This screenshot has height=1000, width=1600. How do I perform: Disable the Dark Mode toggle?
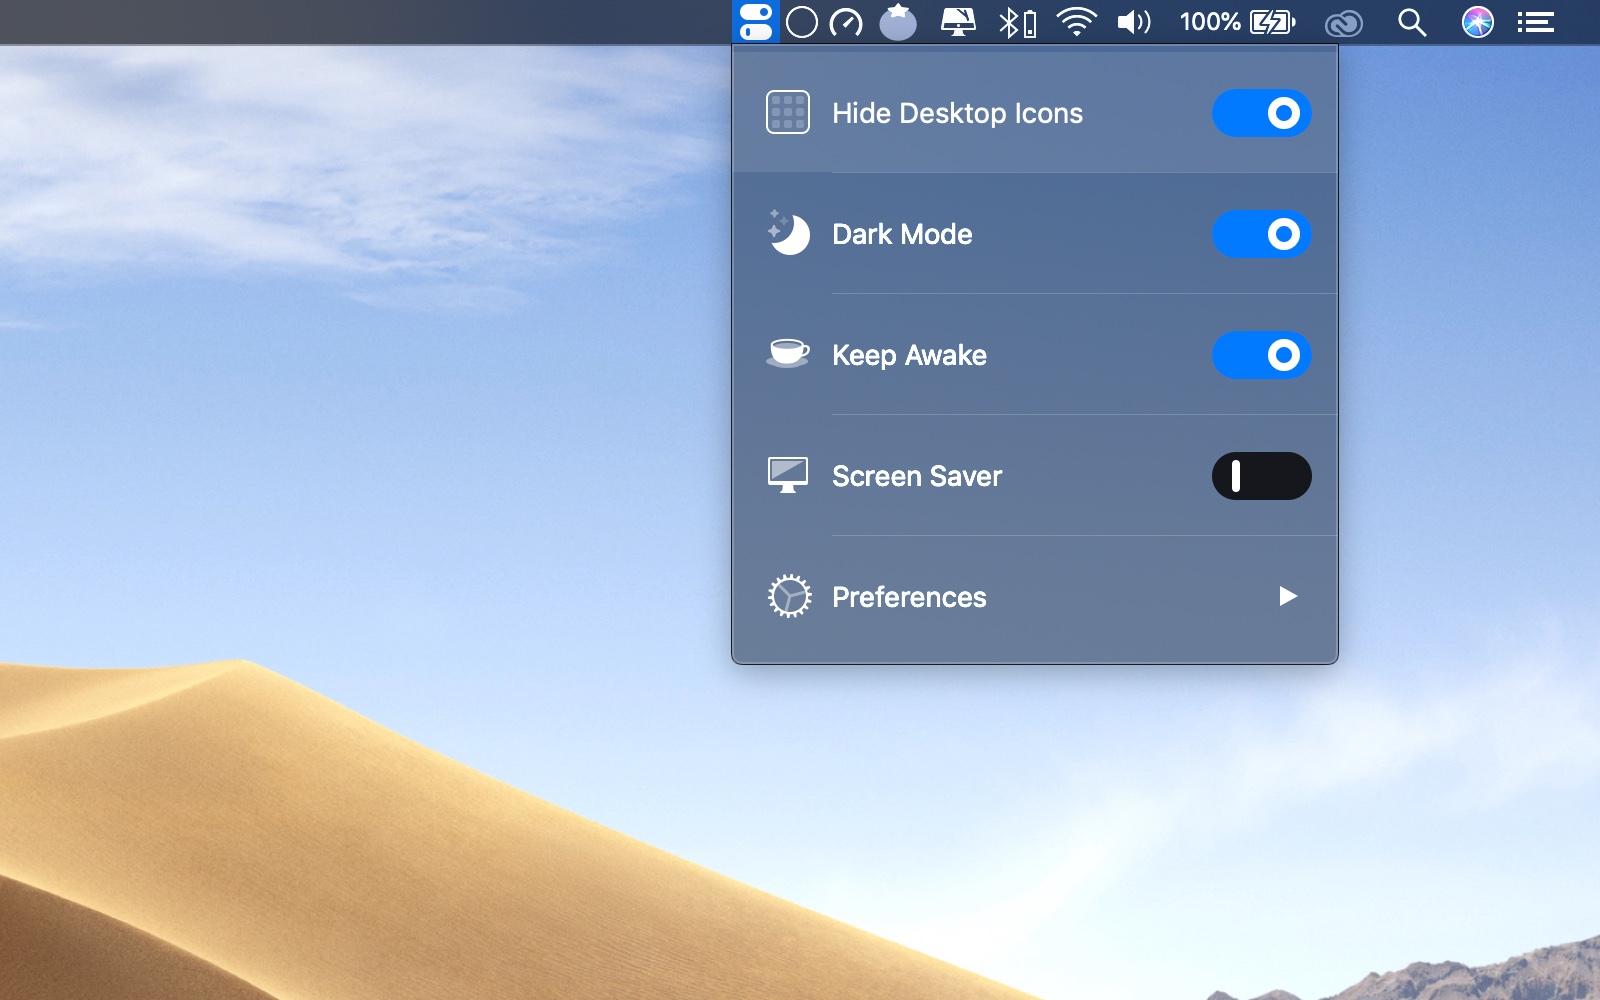click(x=1261, y=234)
